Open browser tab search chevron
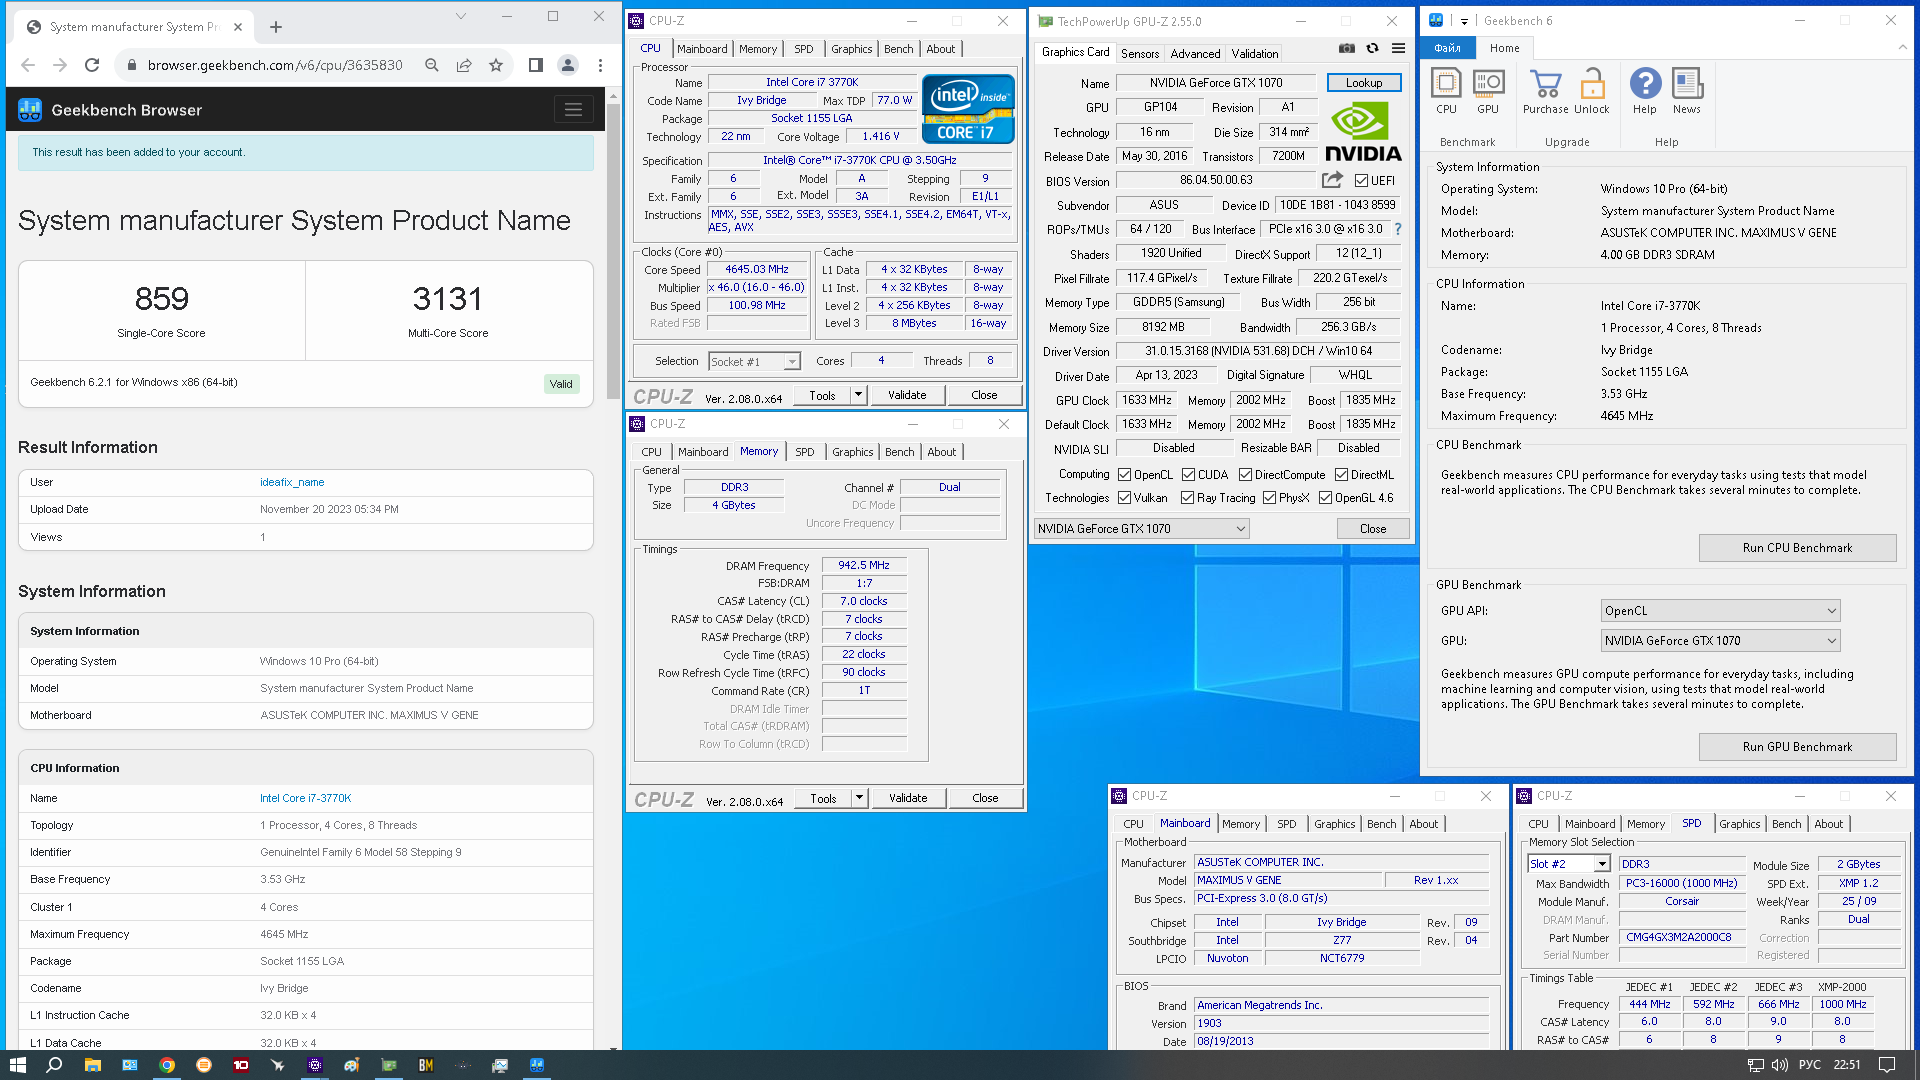This screenshot has width=1920, height=1080. [x=461, y=16]
